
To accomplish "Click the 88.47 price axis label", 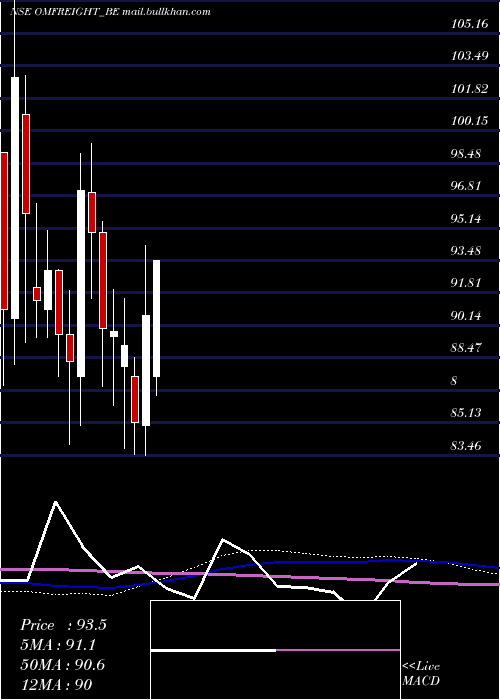I will pyautogui.click(x=466, y=348).
